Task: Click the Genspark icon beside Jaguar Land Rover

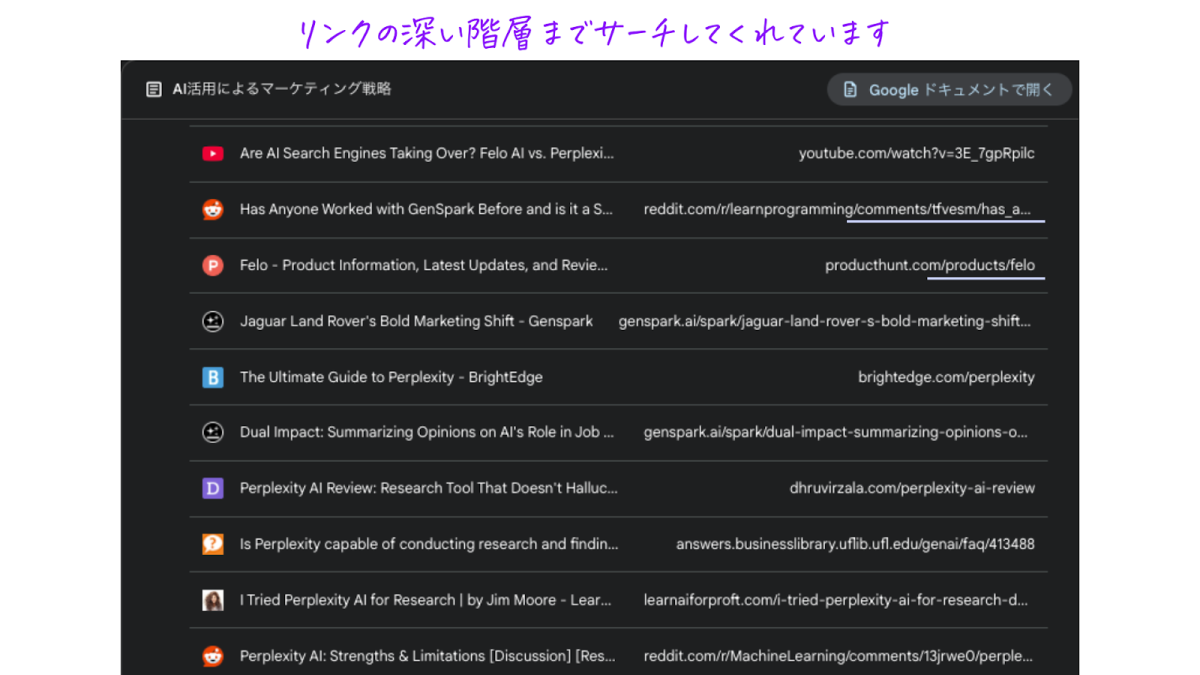Action: pyautogui.click(x=213, y=322)
